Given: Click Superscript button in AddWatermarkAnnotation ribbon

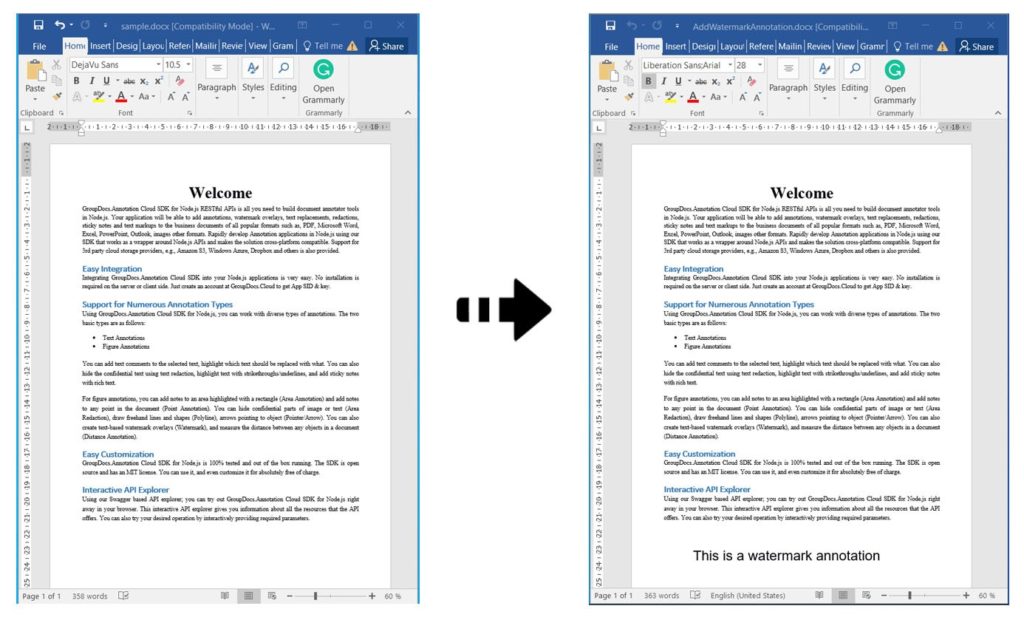Looking at the screenshot, I should point(730,81).
